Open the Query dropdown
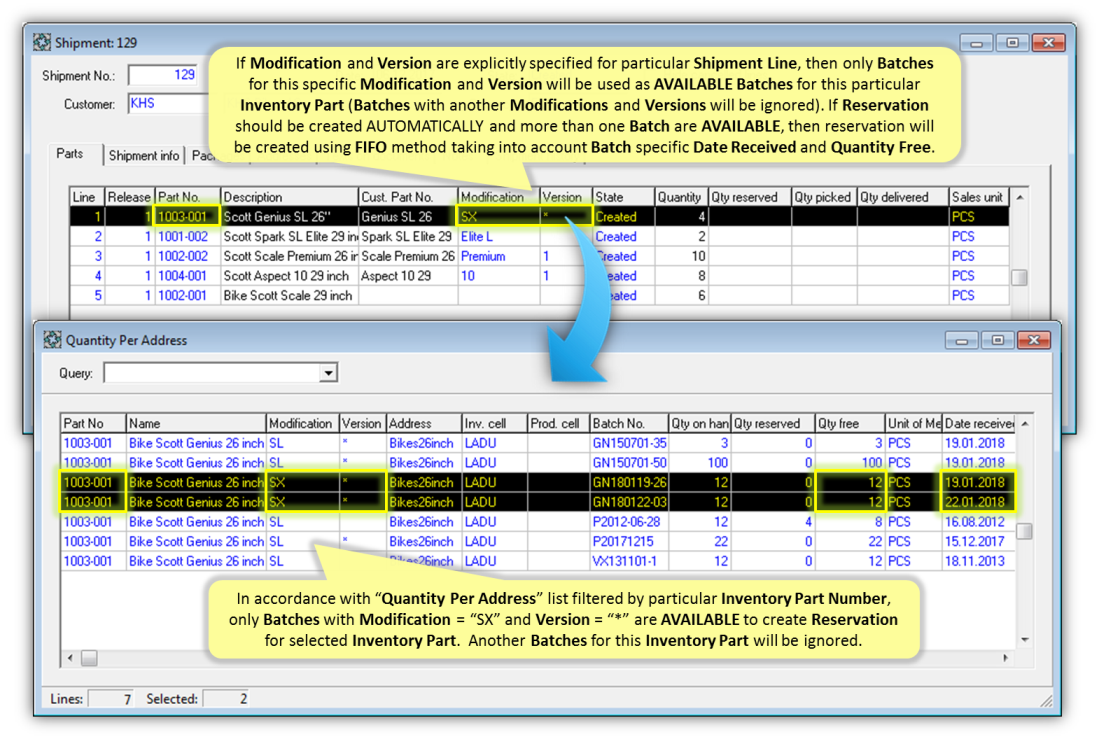 (328, 373)
